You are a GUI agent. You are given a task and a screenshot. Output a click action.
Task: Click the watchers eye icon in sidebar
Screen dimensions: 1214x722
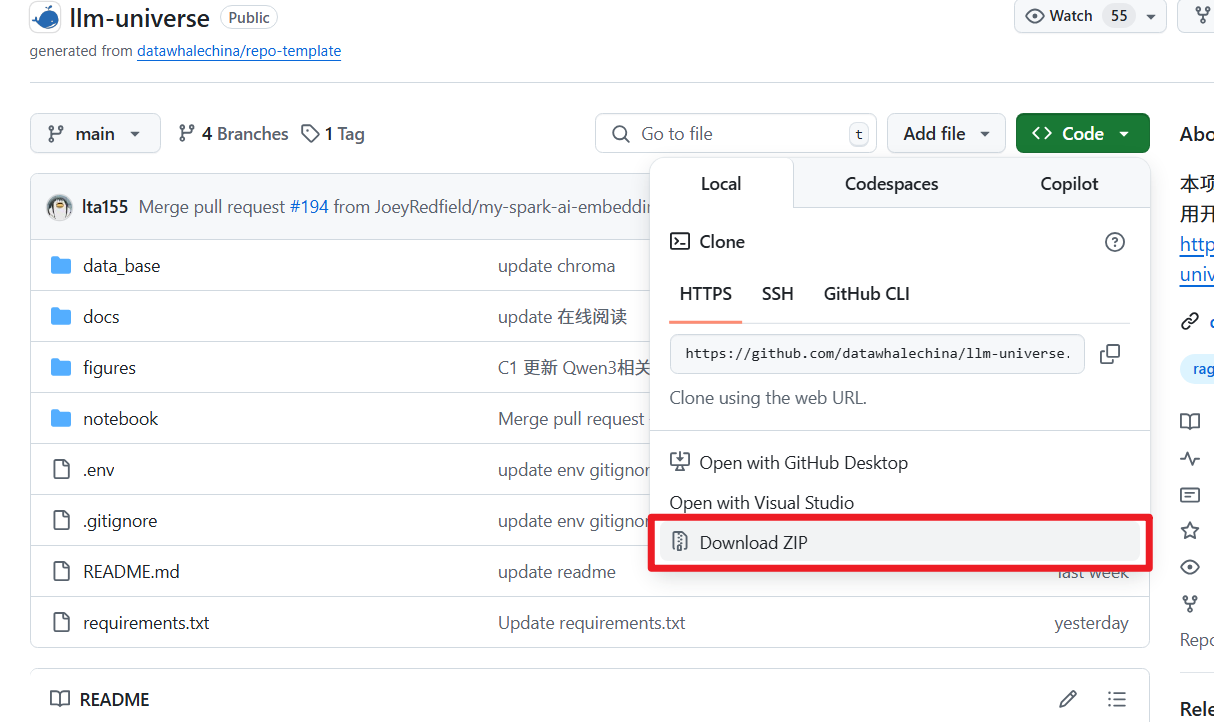coord(1189,567)
